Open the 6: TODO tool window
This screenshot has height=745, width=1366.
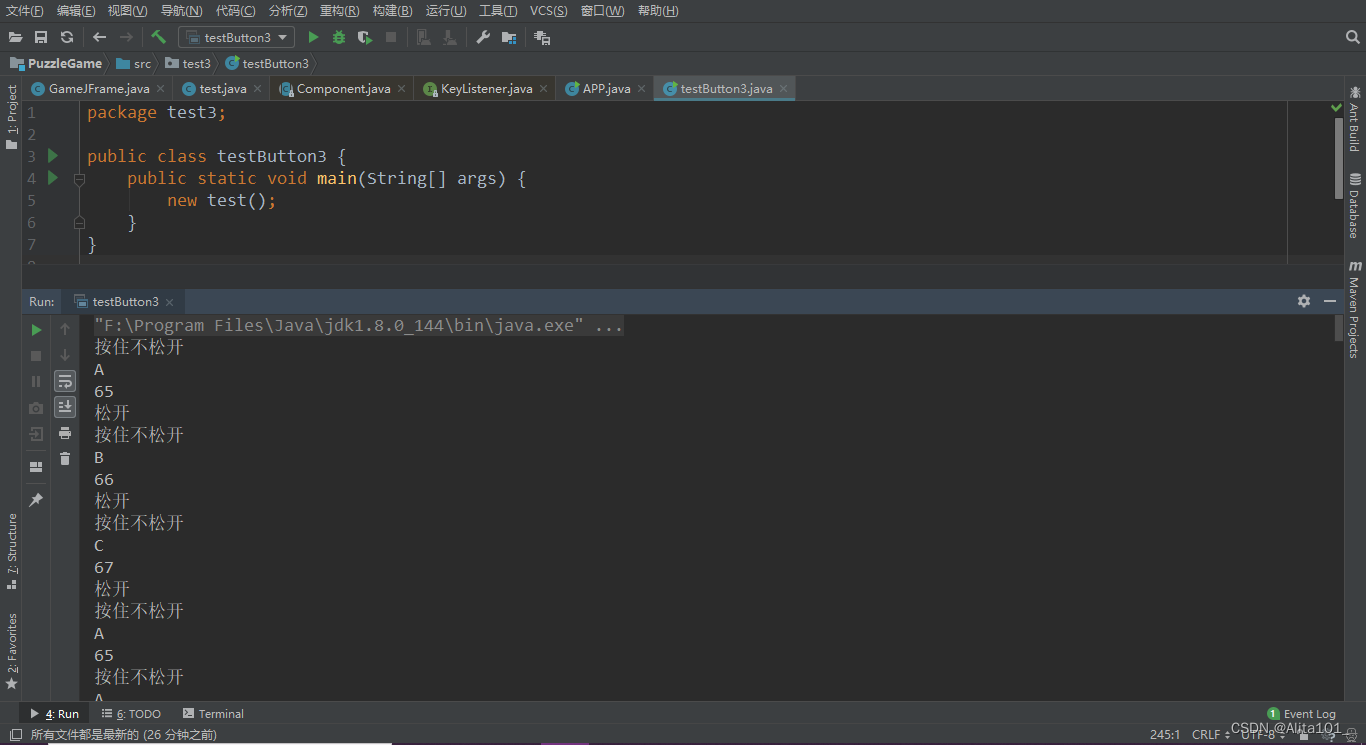(x=131, y=714)
